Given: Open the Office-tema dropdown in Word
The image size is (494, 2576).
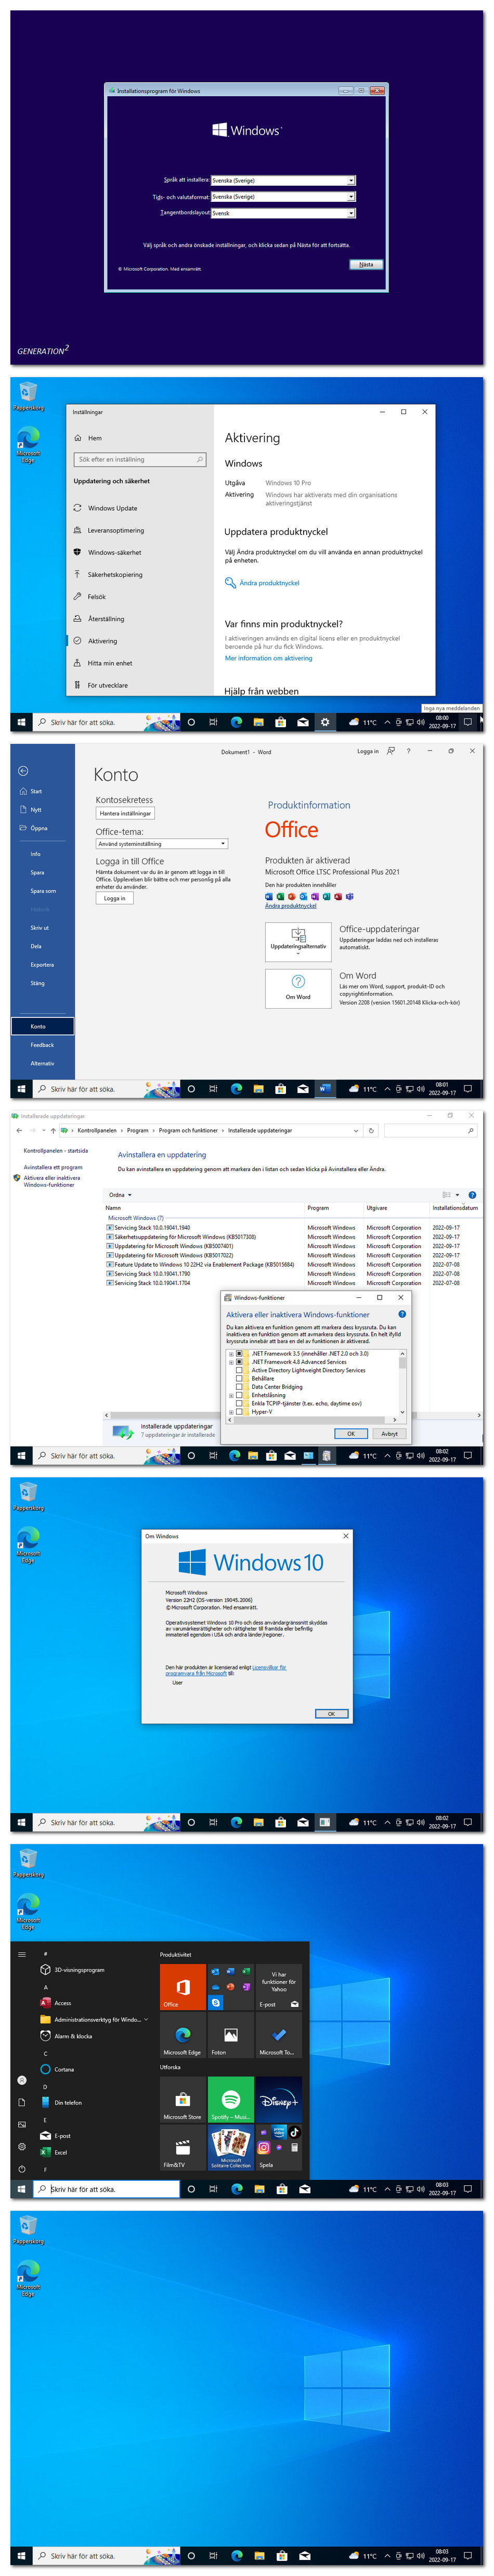Looking at the screenshot, I should (x=162, y=844).
